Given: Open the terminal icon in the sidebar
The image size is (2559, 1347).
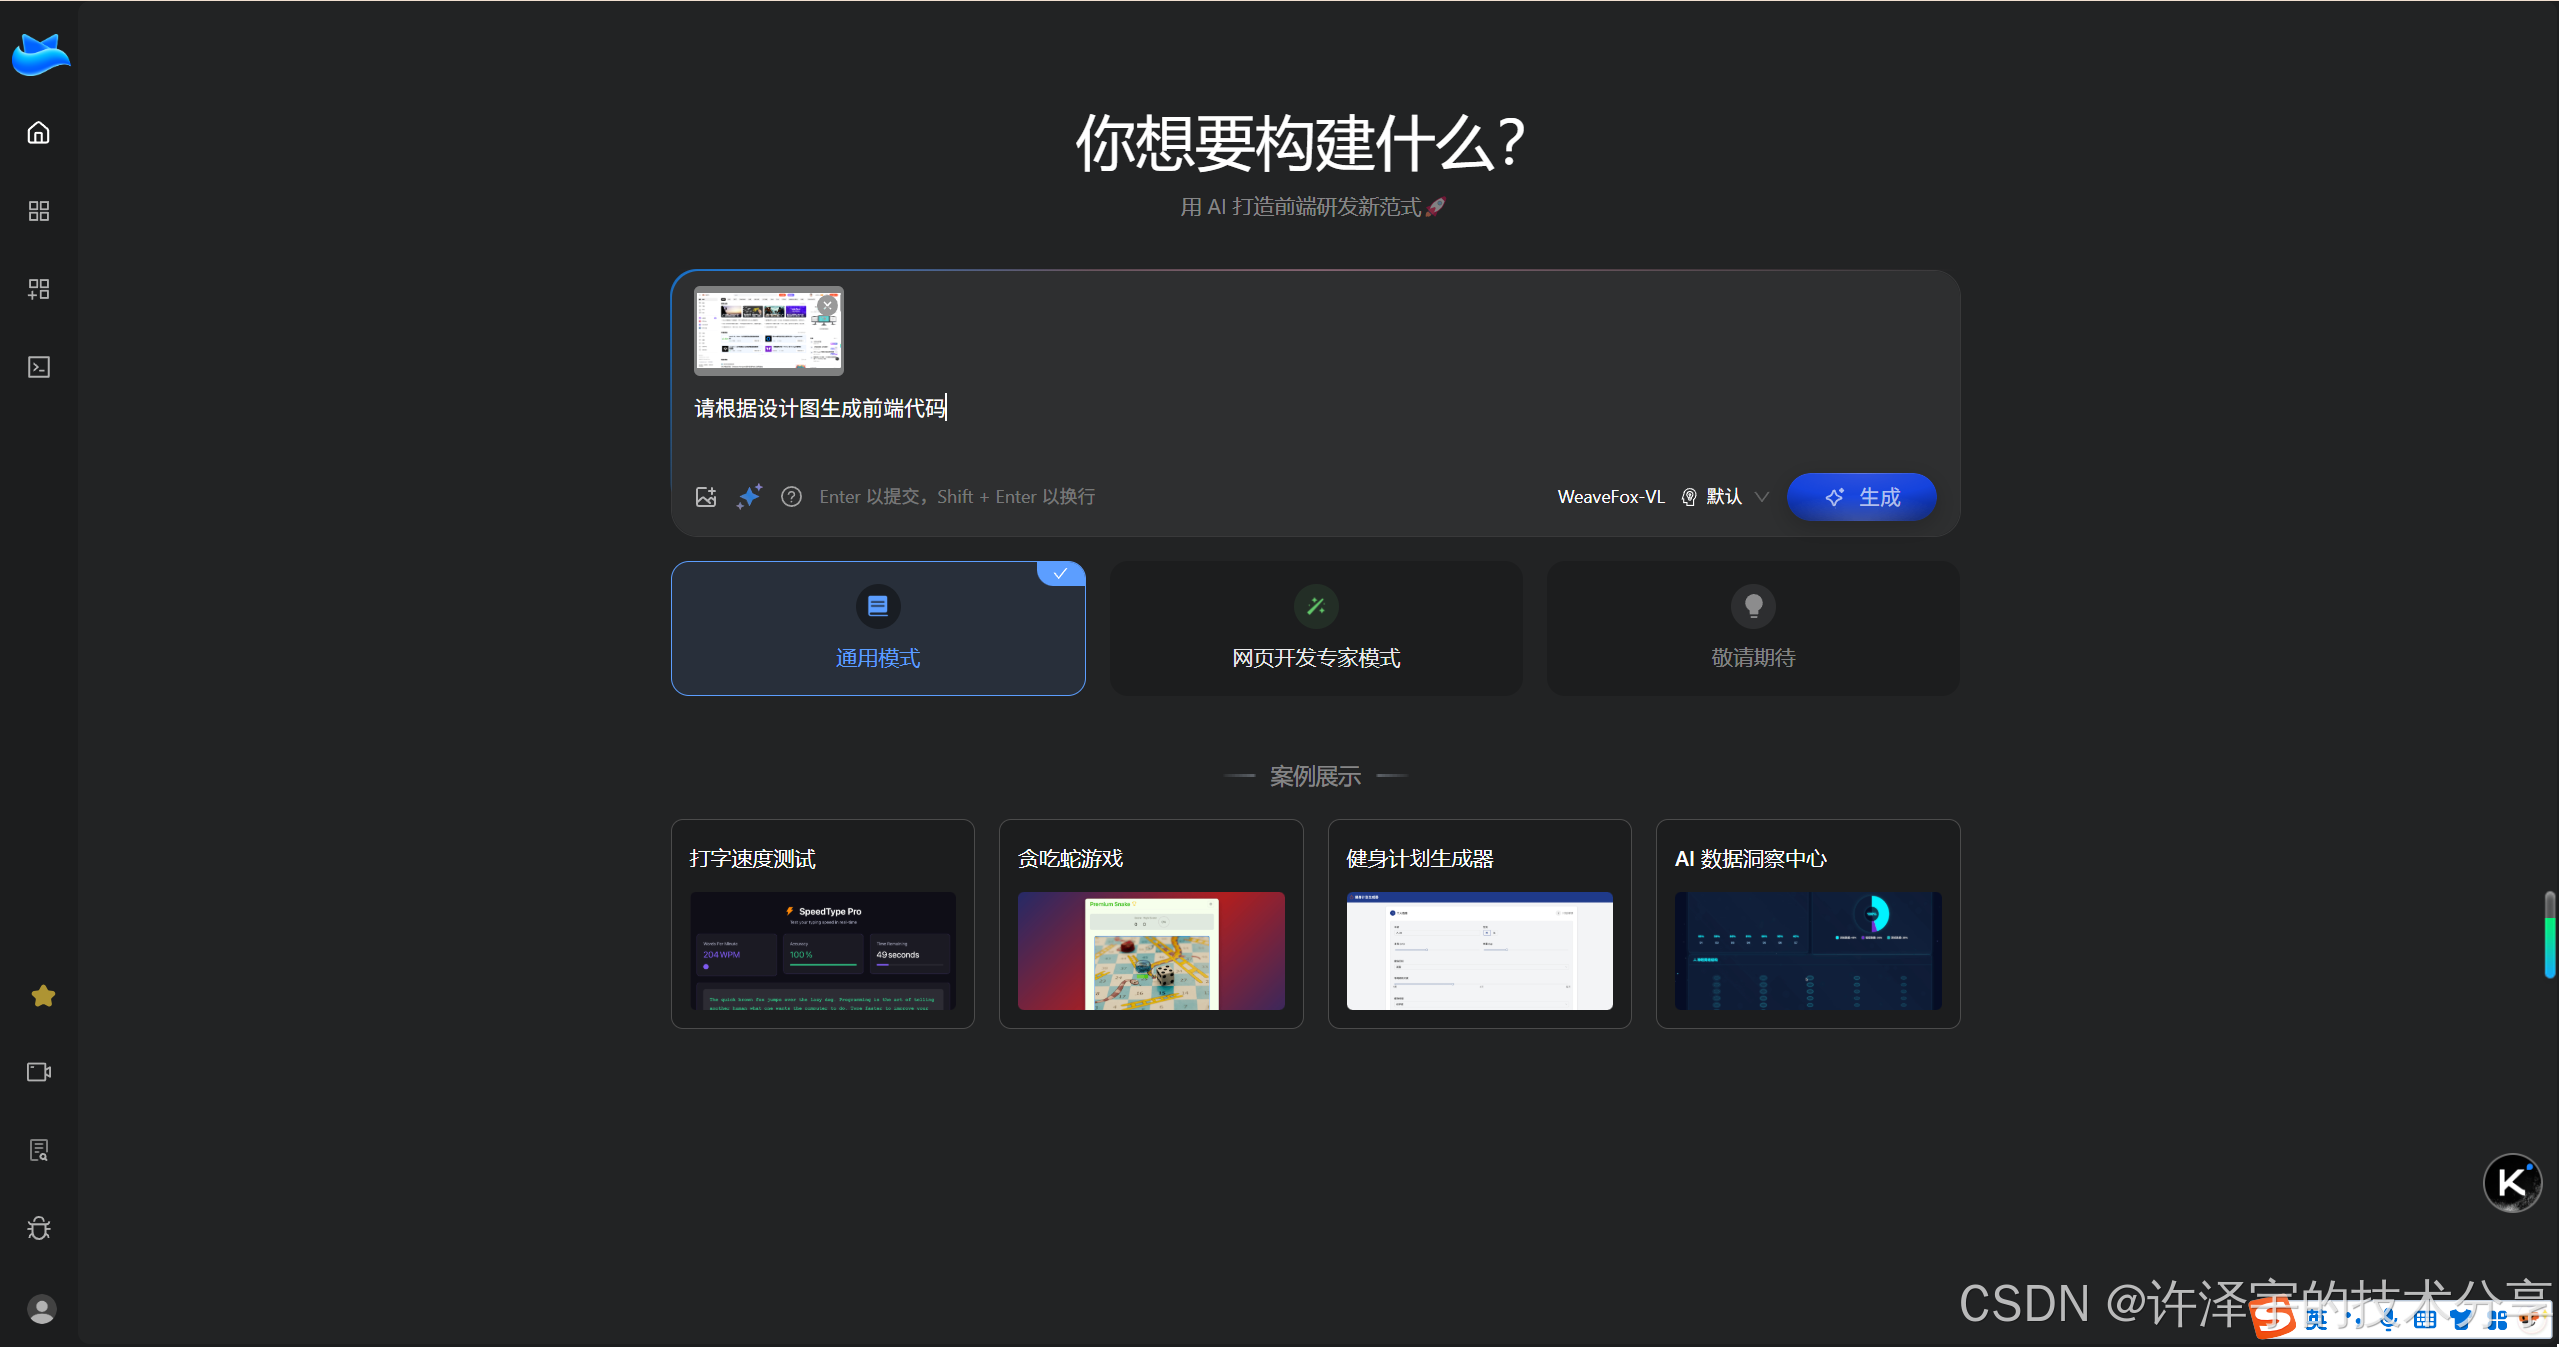Looking at the screenshot, I should [x=39, y=366].
